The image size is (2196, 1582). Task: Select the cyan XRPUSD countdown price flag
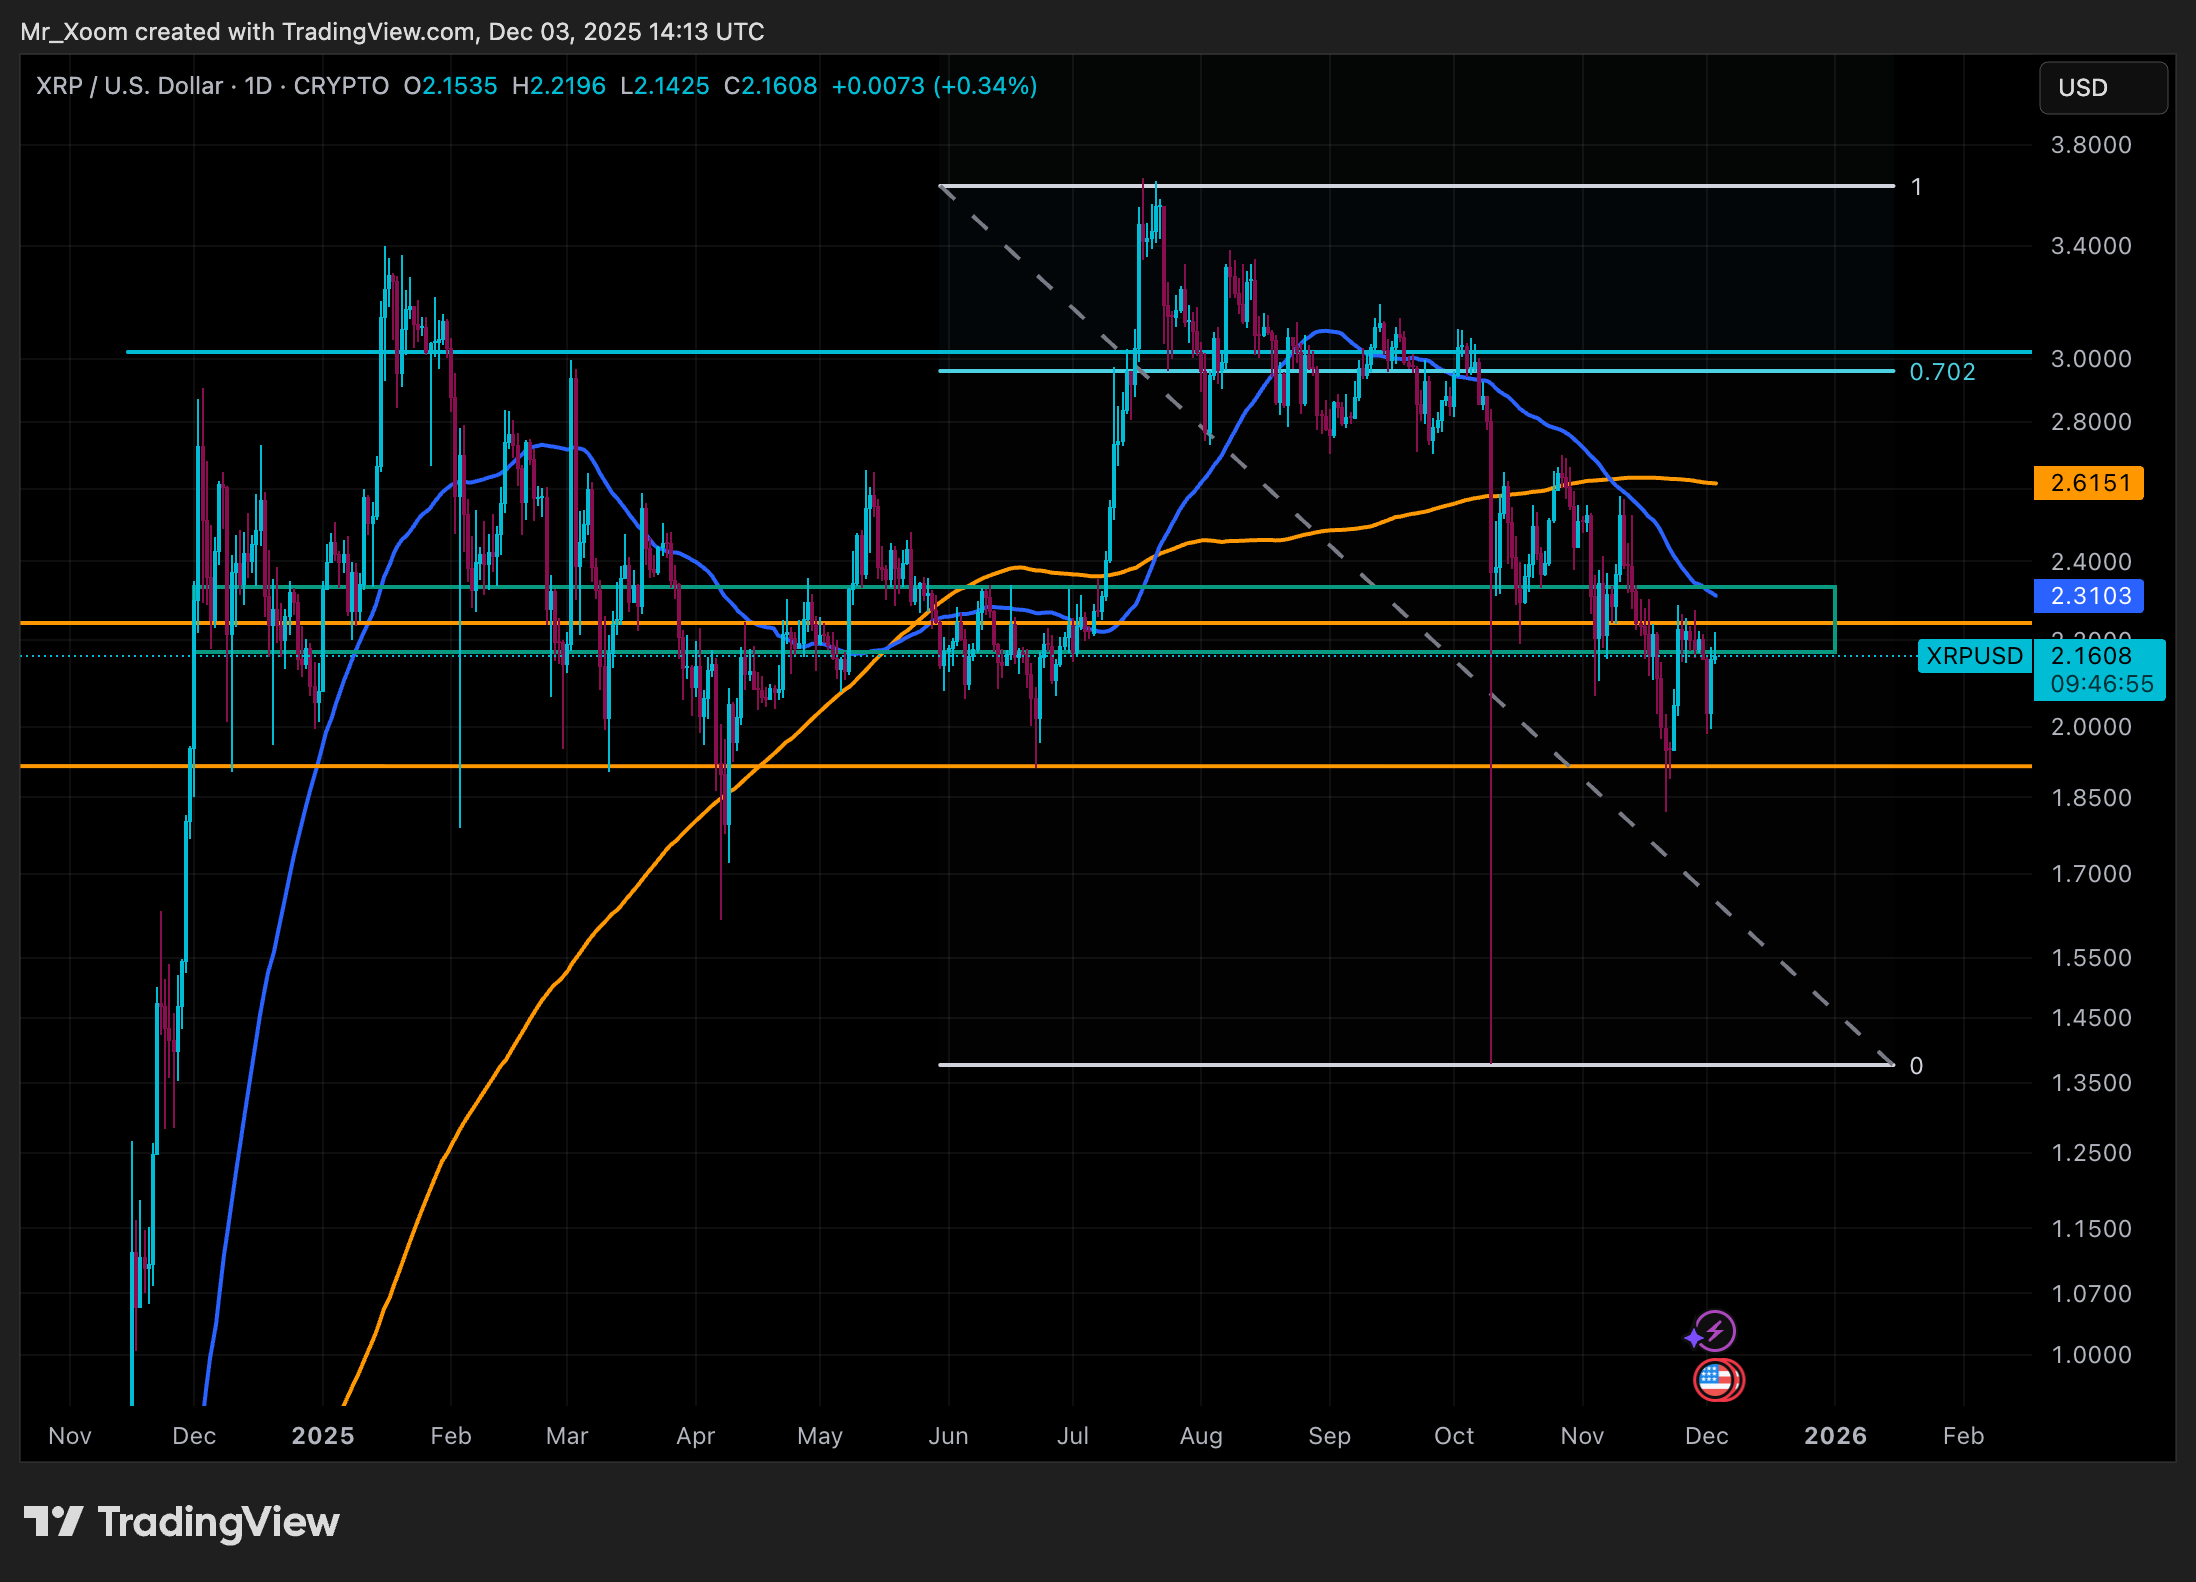tap(2099, 670)
